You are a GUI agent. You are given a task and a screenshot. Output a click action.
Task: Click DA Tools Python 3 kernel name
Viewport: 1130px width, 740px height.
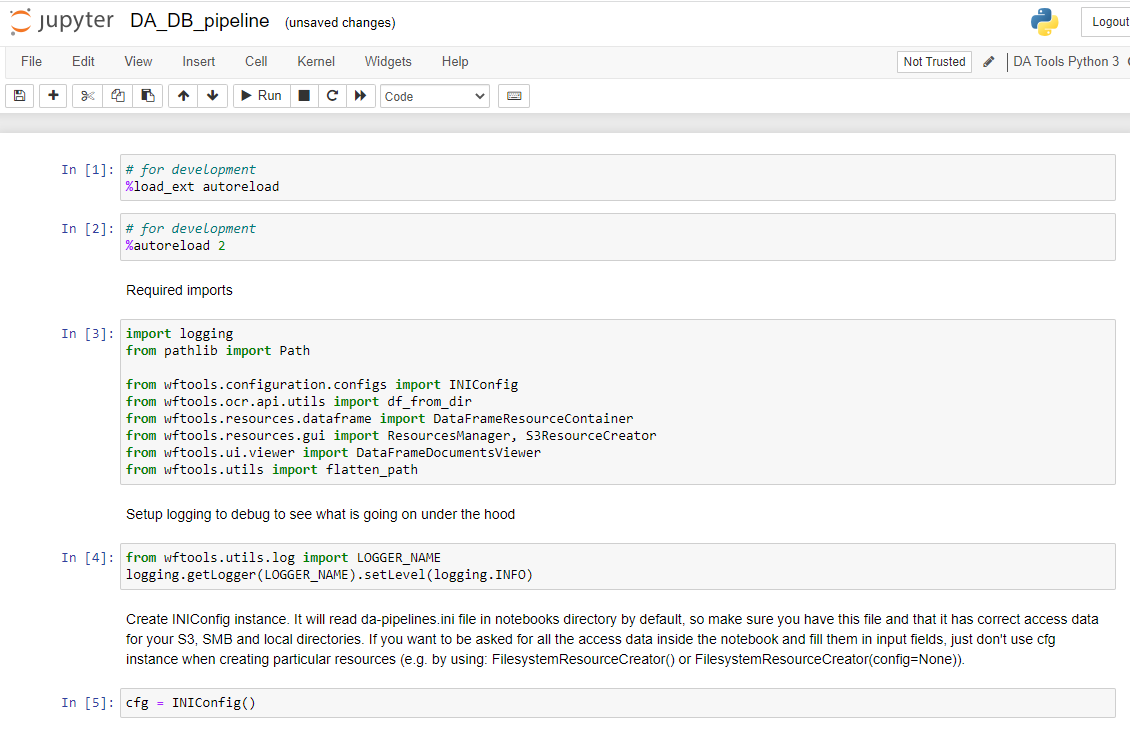click(1066, 62)
